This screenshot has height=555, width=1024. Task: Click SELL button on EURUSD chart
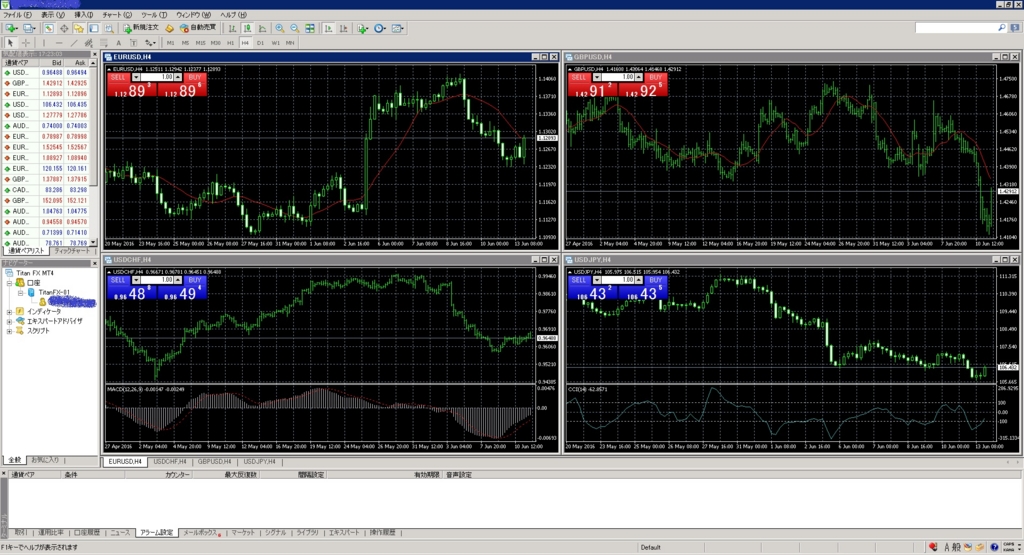(x=118, y=77)
